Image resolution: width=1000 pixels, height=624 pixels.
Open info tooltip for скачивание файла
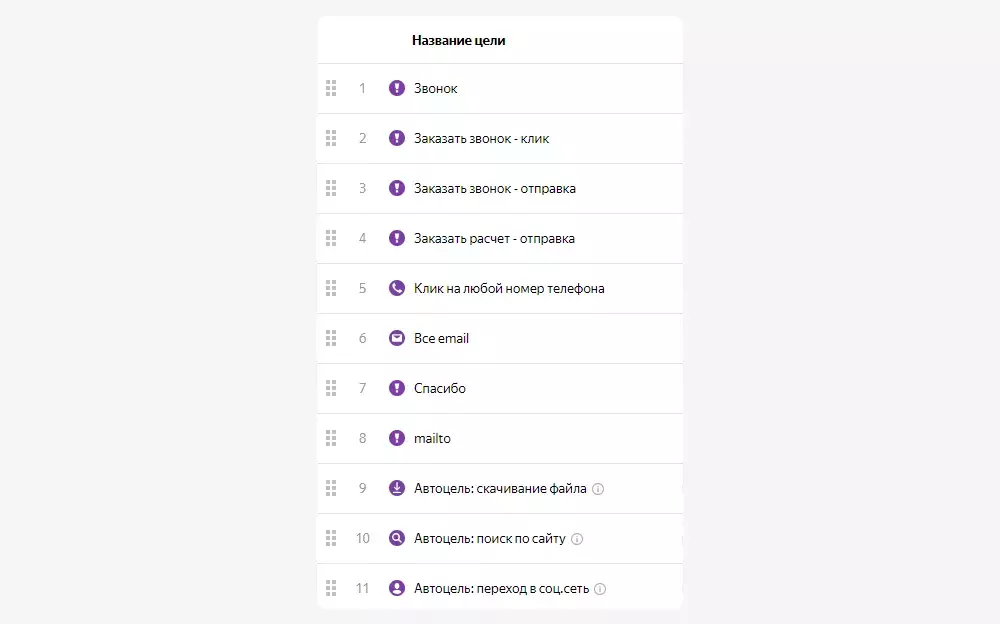[598, 489]
